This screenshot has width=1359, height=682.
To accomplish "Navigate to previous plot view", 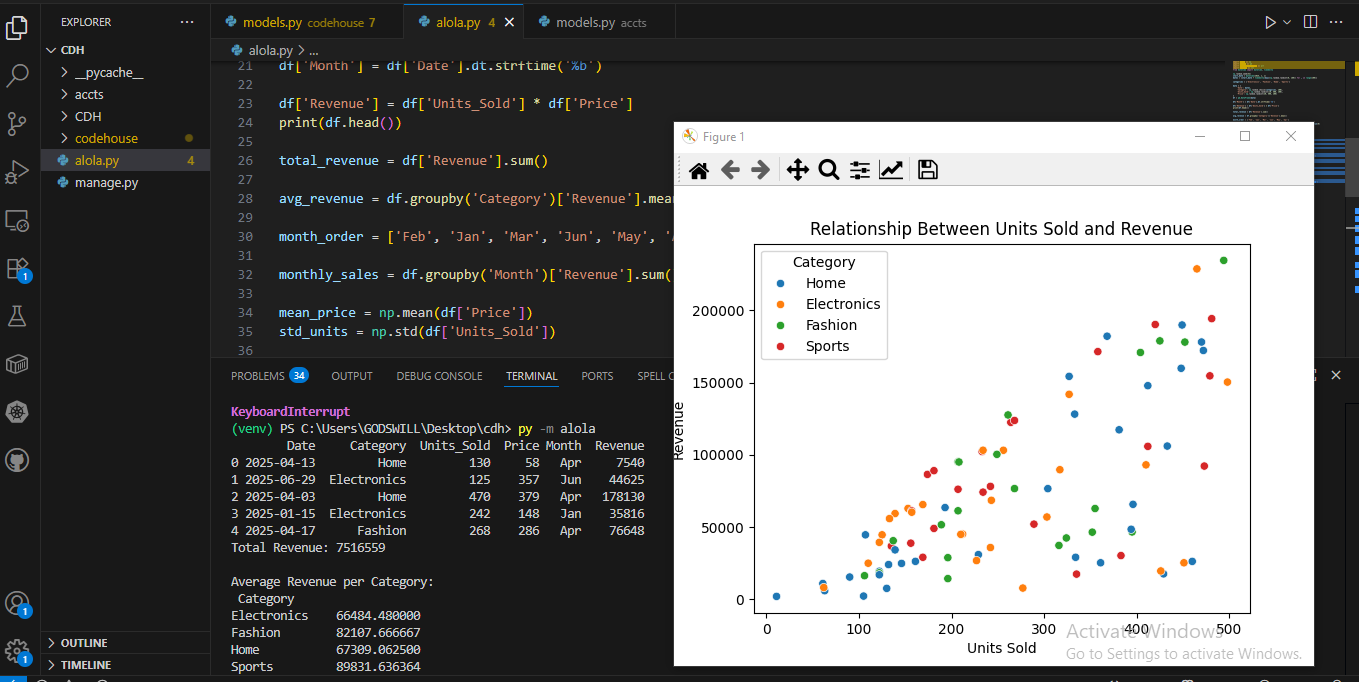I will pyautogui.click(x=729, y=170).
